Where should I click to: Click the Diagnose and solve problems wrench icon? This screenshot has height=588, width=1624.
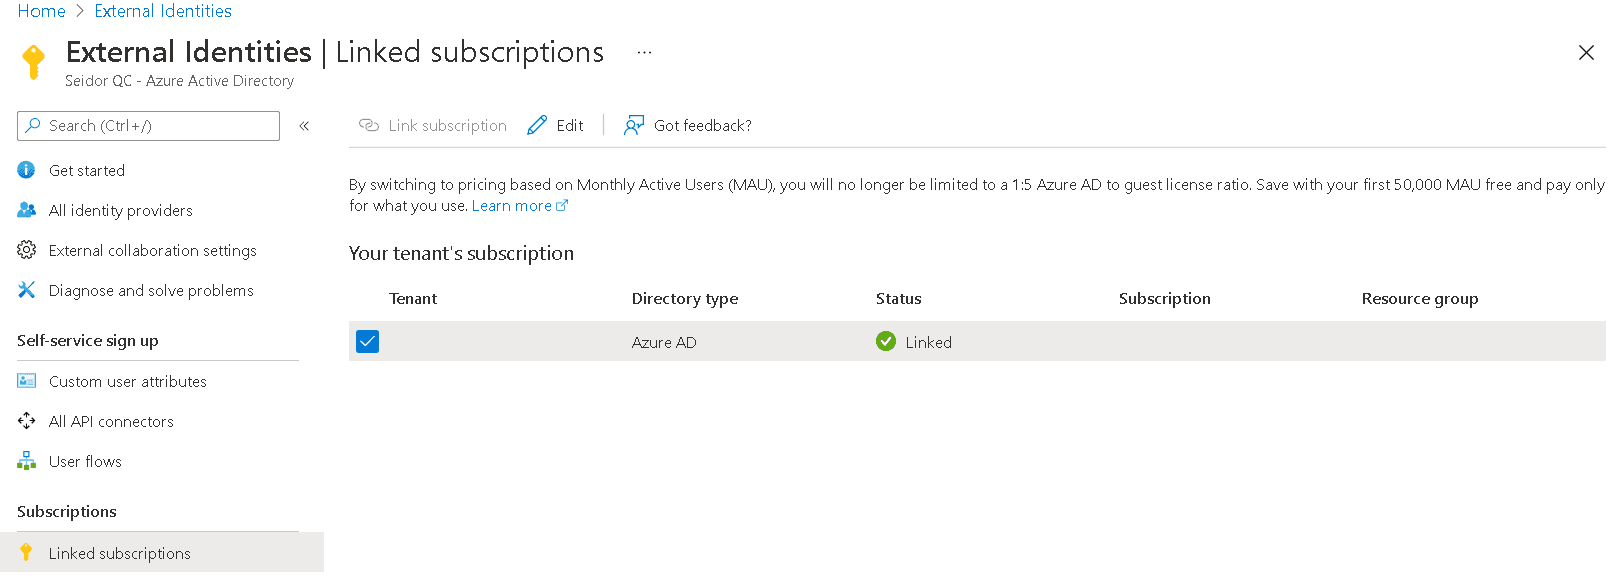(26, 290)
